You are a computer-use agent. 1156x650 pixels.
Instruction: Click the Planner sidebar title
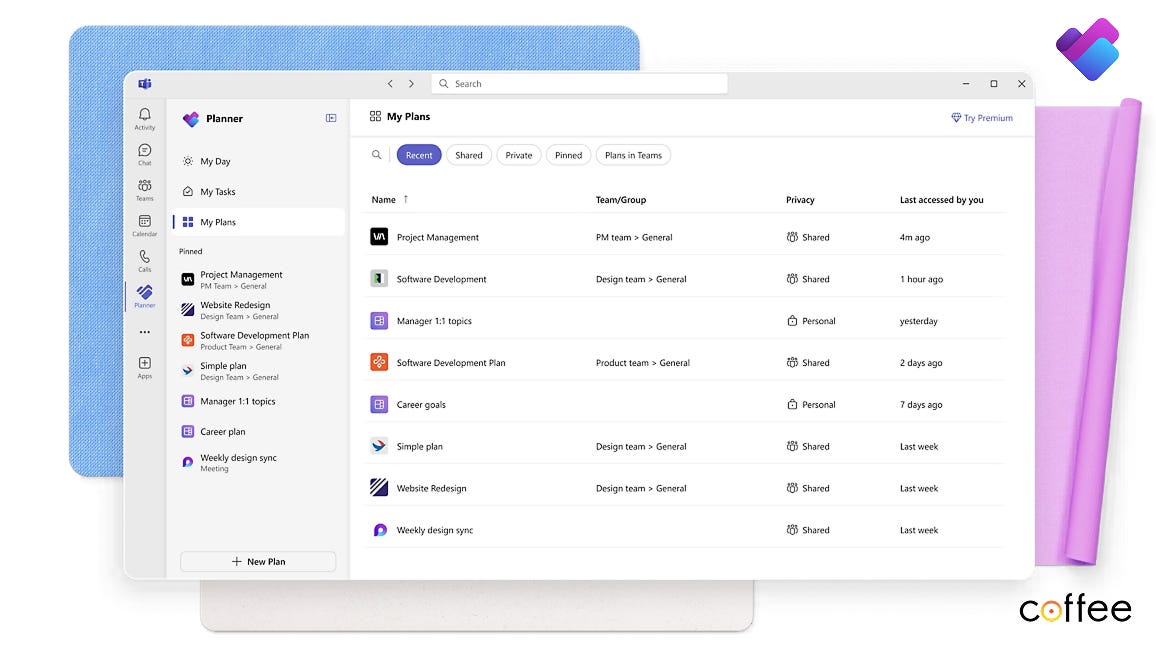coord(224,119)
